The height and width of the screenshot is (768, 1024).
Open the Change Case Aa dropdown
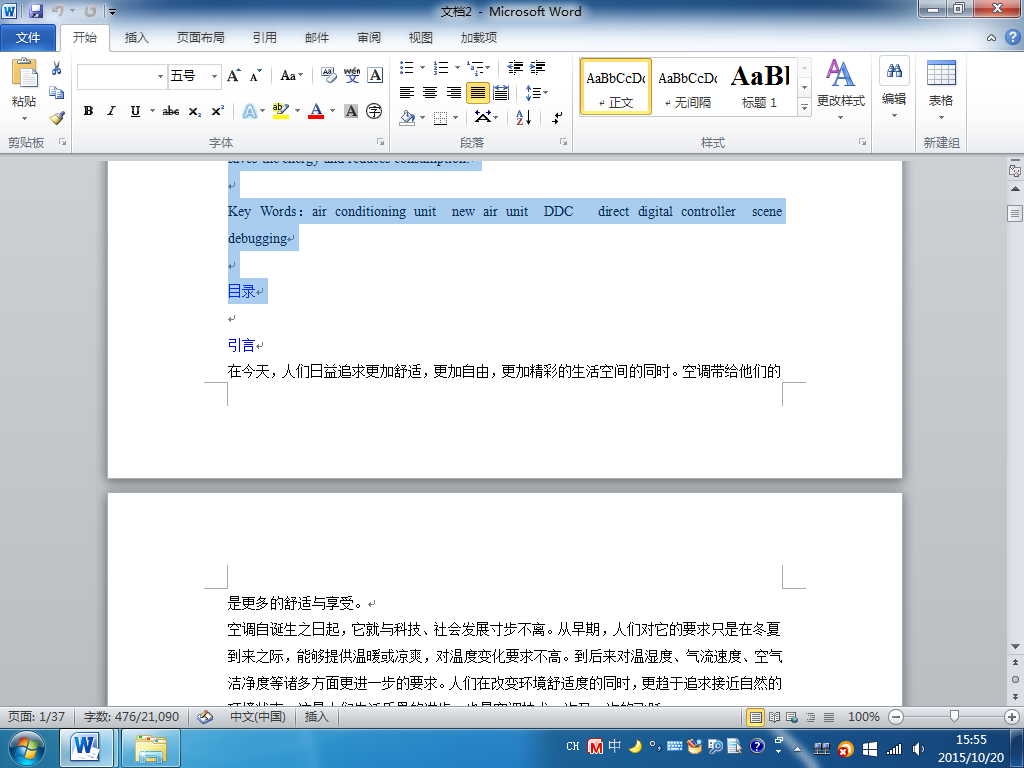pos(292,76)
